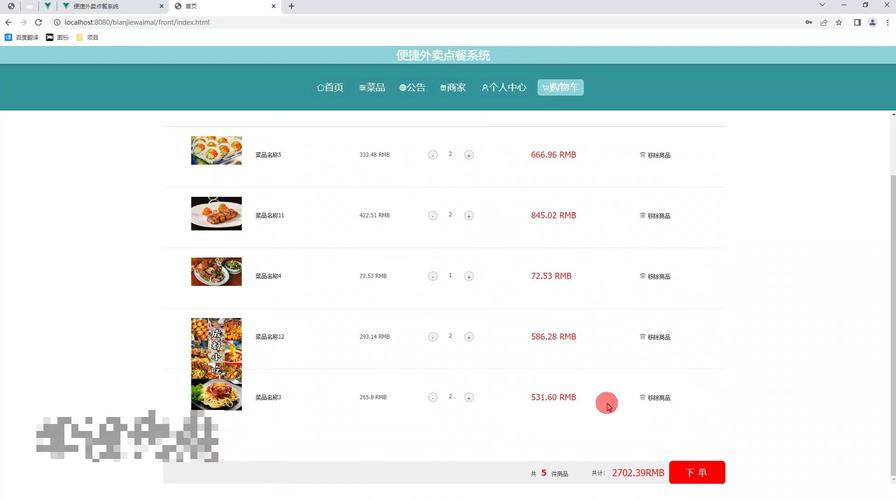Open 个人中心 personal center

[504, 88]
